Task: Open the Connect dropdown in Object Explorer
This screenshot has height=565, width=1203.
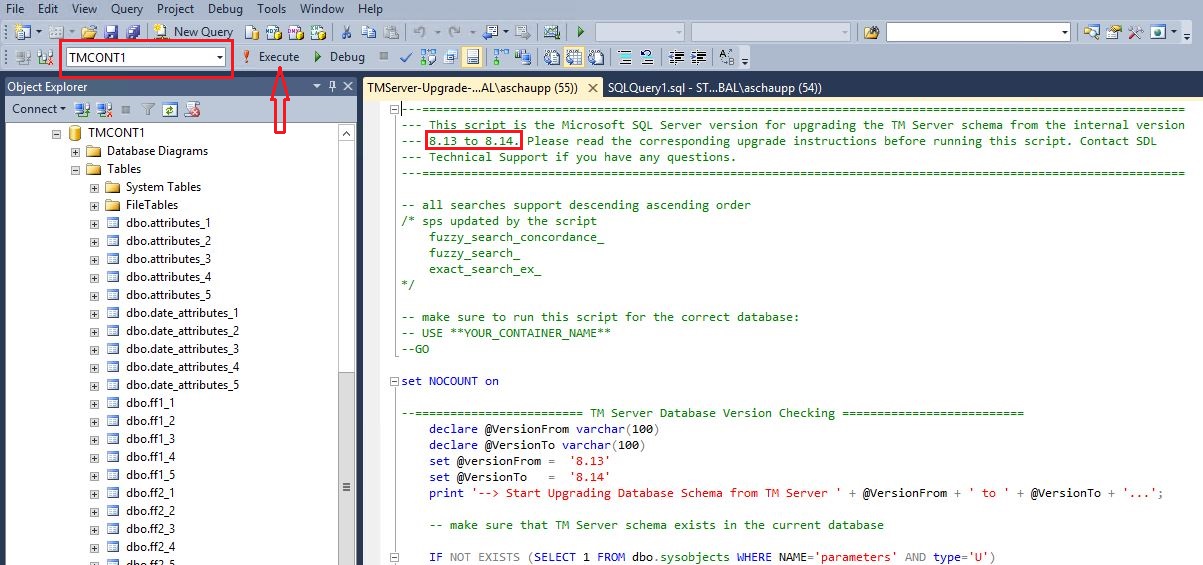Action: click(38, 109)
